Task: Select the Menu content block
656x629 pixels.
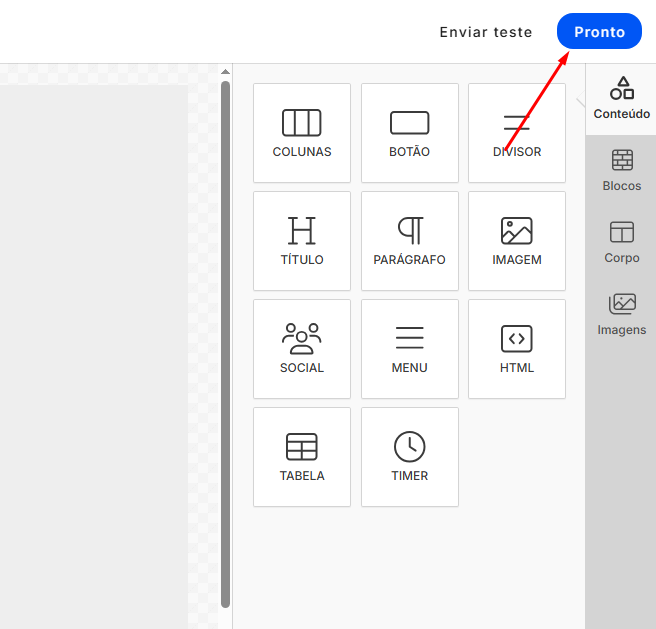Action: point(410,349)
